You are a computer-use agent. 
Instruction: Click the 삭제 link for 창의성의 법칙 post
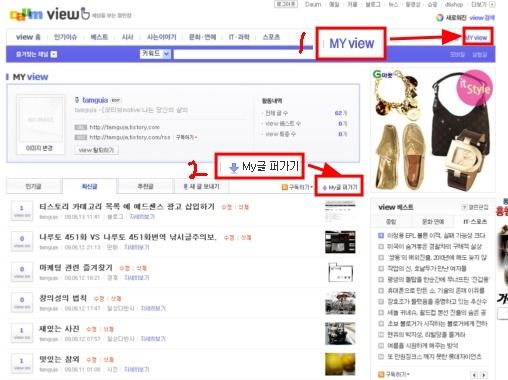point(116,299)
